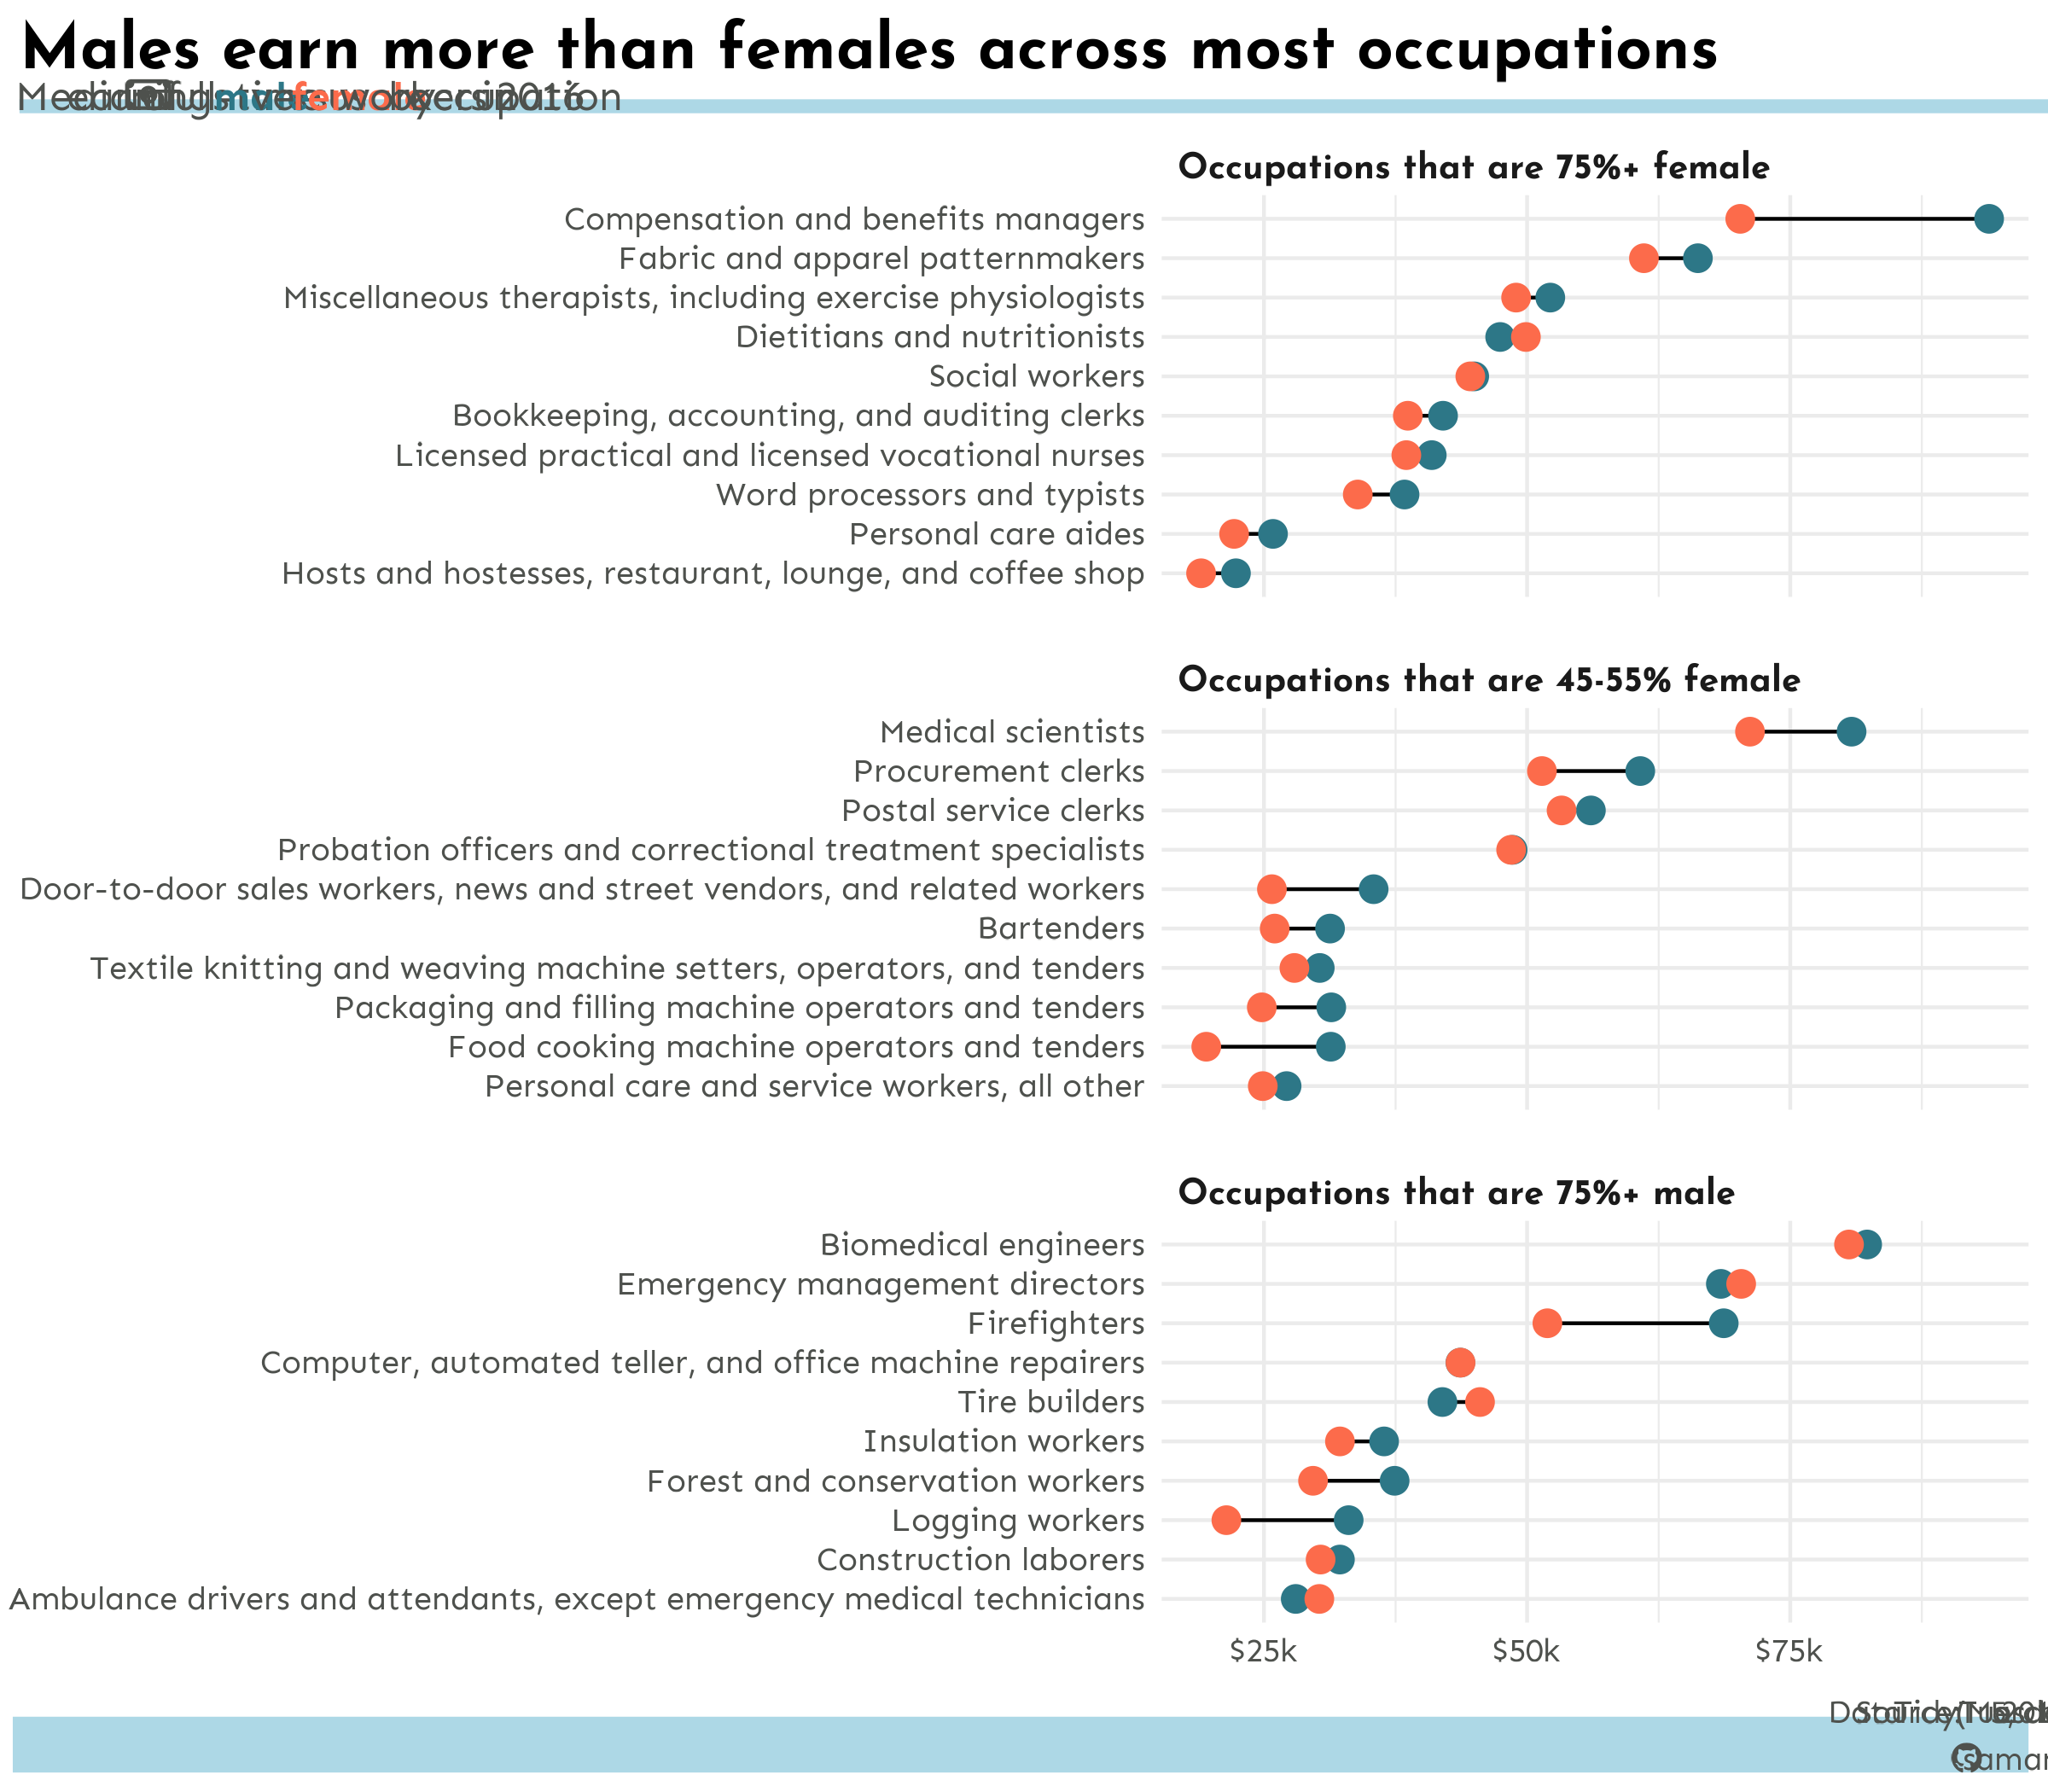This screenshot has width=2048, height=1792.
Task: Click the "Occupations that are 75%+ male" heading
Action: 1455,1193
